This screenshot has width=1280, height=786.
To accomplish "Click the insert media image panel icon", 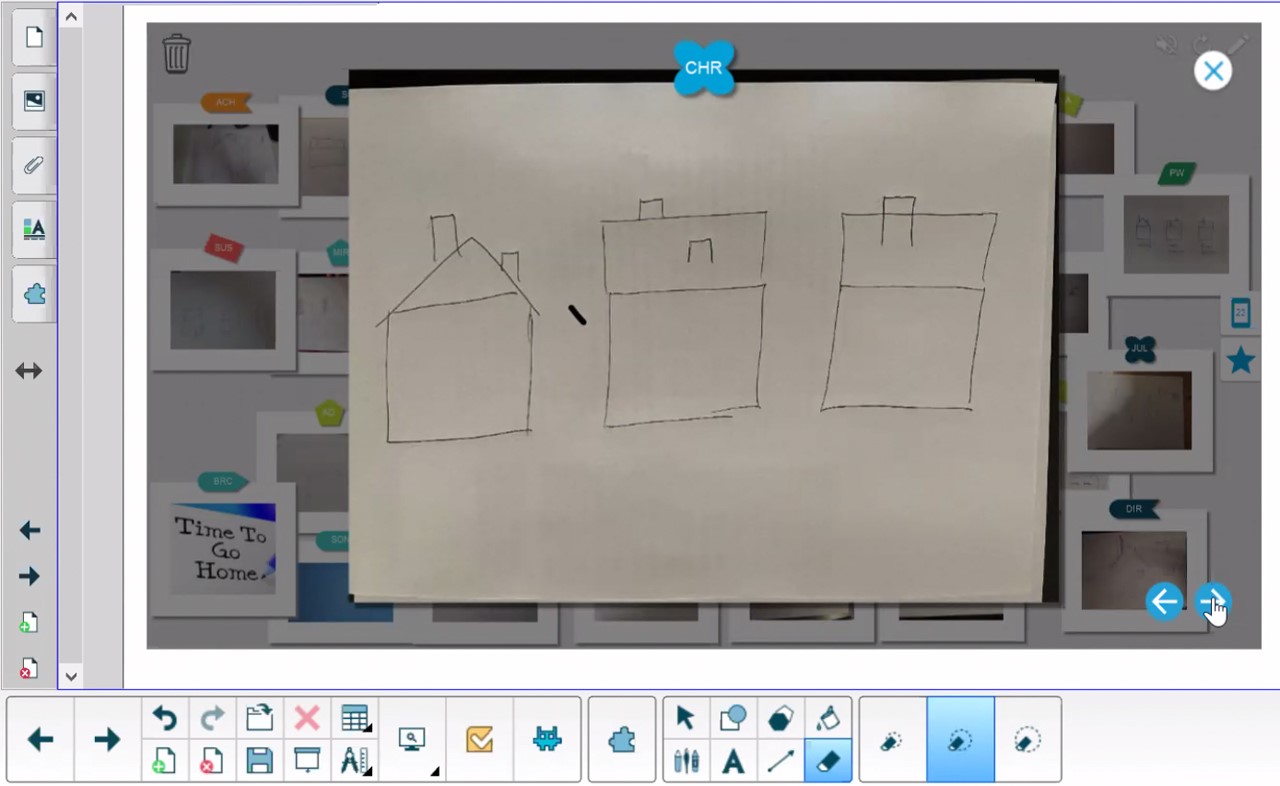I will tap(33, 100).
